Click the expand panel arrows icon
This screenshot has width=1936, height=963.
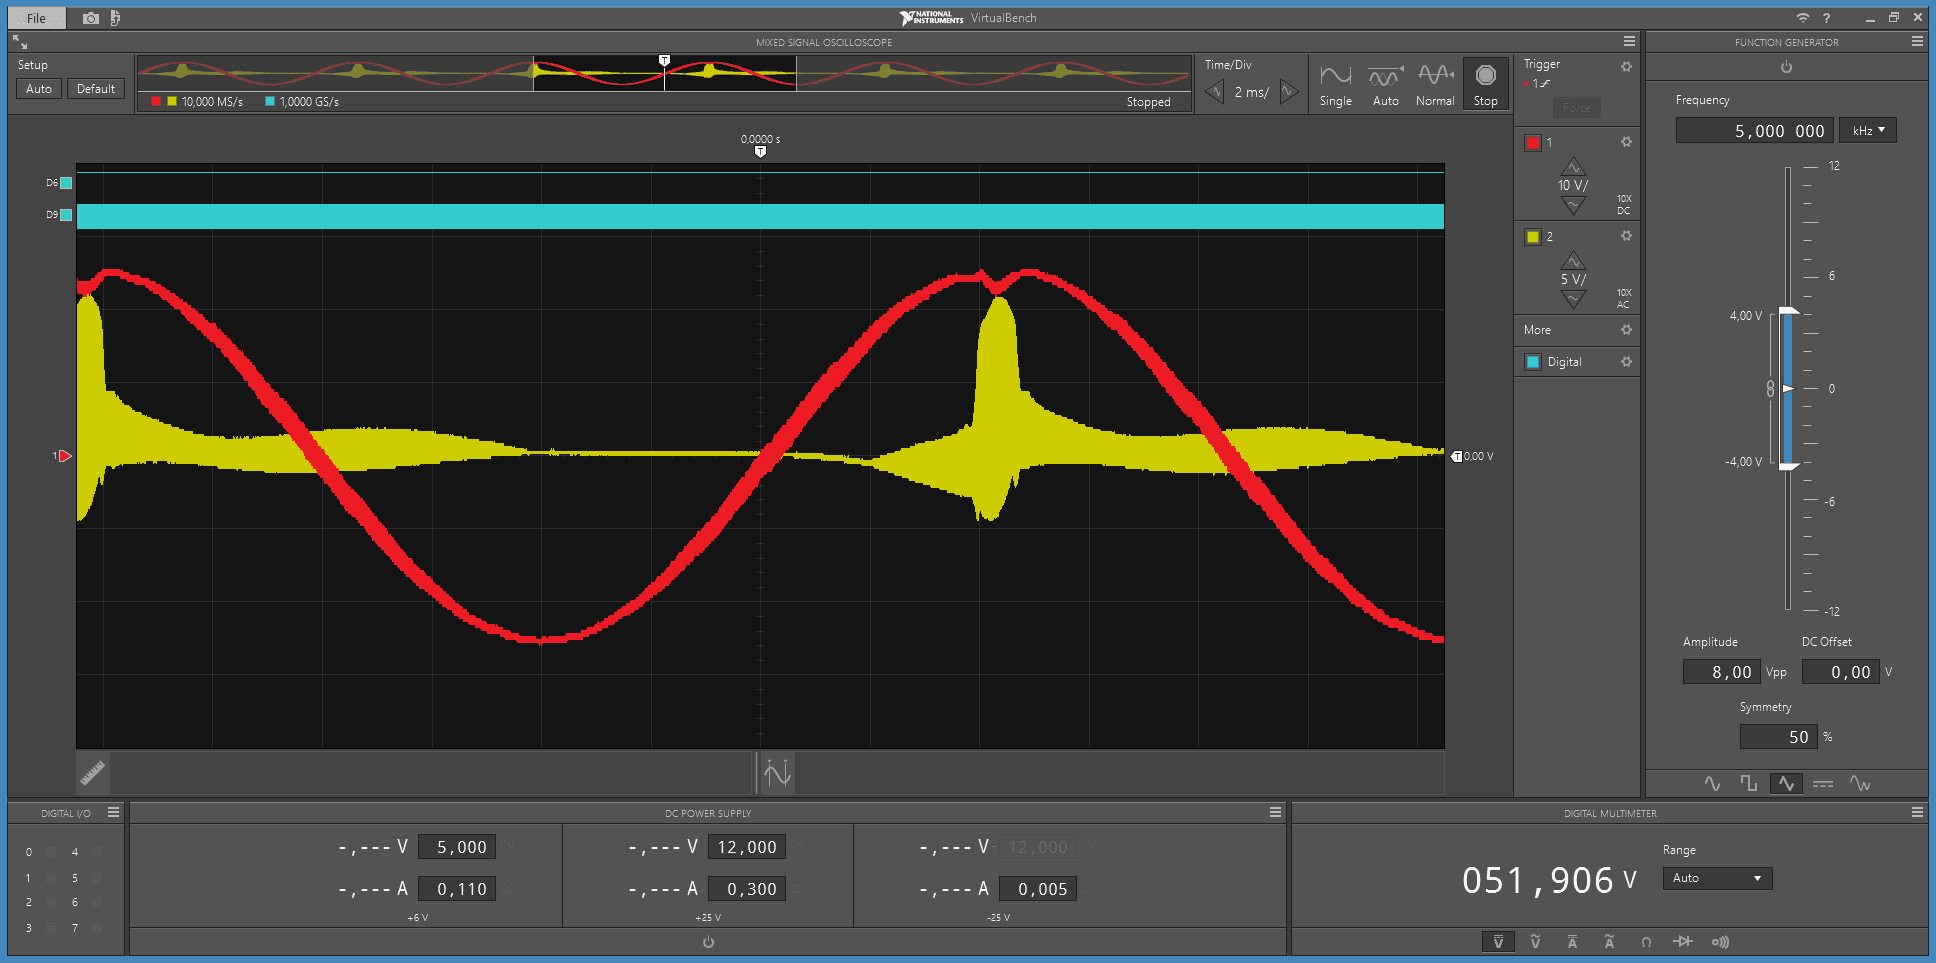pos(20,42)
